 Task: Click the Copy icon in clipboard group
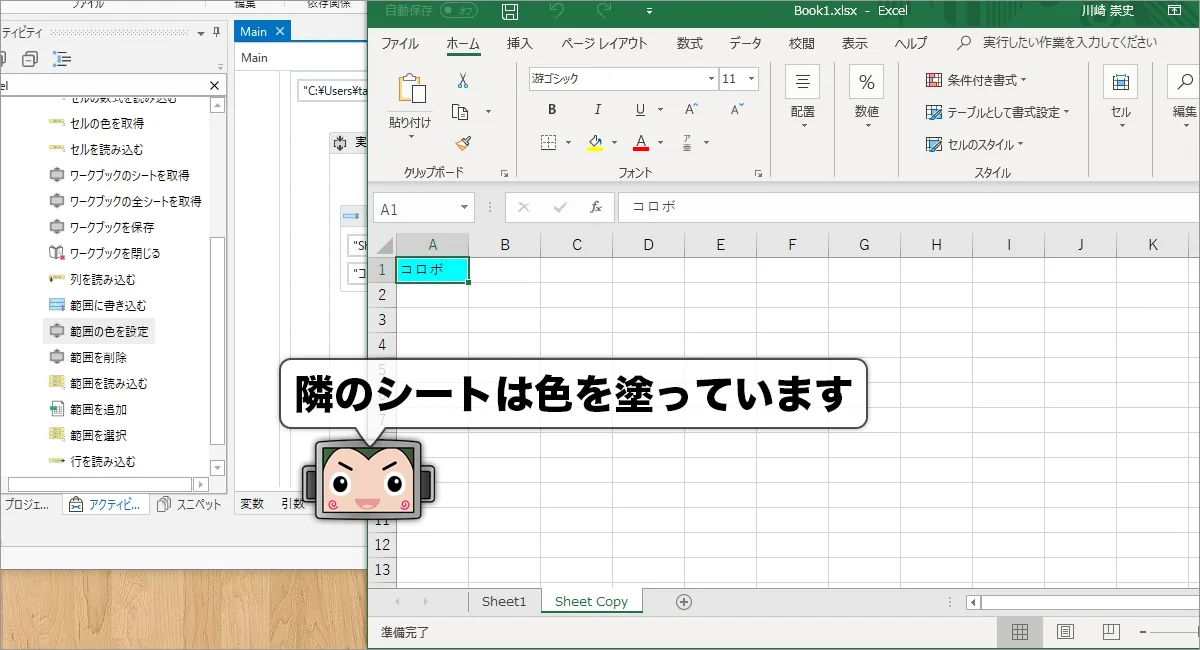click(460, 112)
